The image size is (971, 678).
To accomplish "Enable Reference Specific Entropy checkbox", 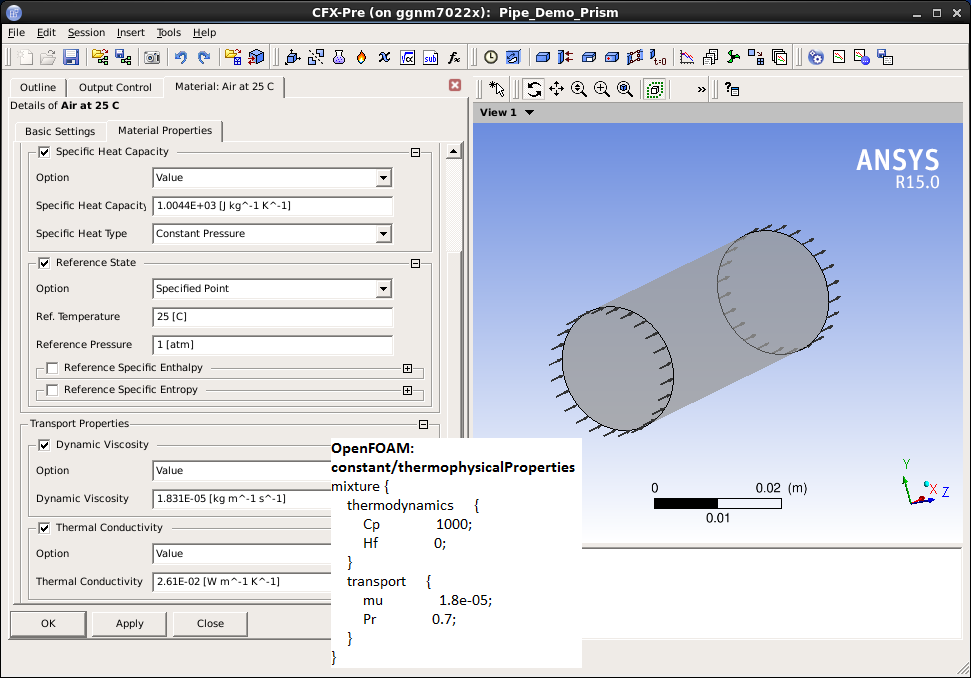I will tap(52, 389).
